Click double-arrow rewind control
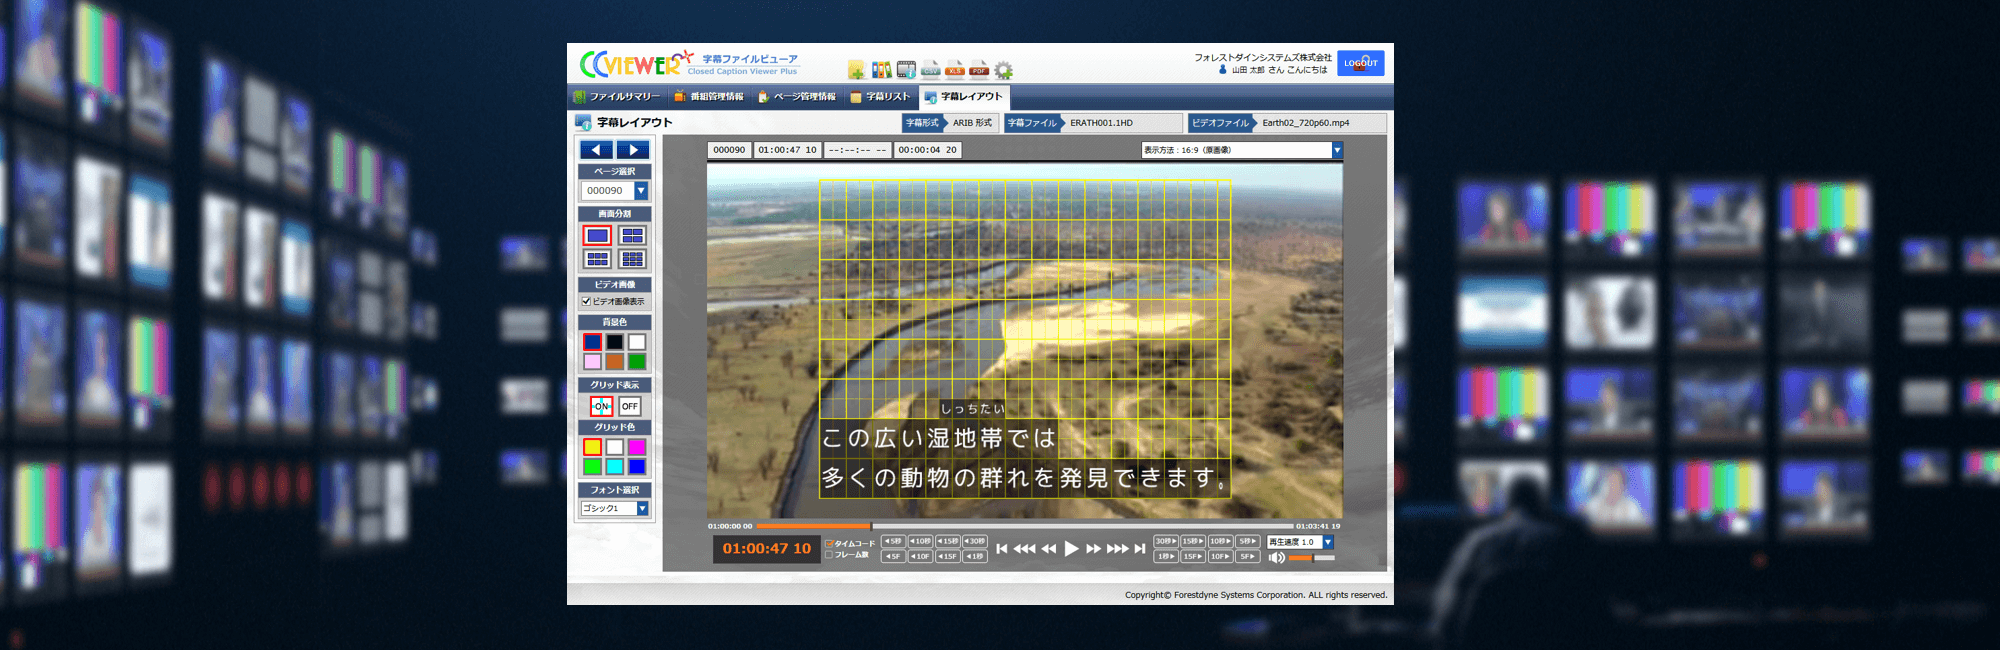This screenshot has width=2000, height=650. (1049, 549)
